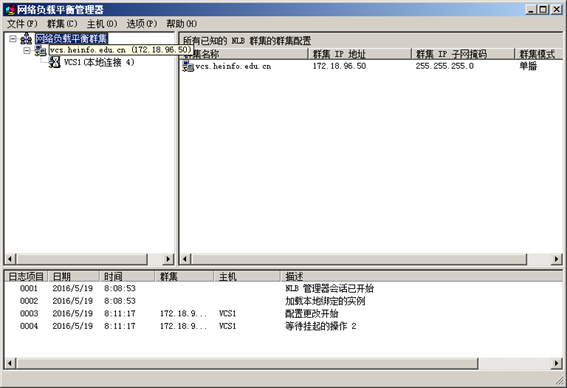Click the cluster icon in the list row
Image resolution: width=567 pixels, height=388 pixels.
[x=188, y=67]
